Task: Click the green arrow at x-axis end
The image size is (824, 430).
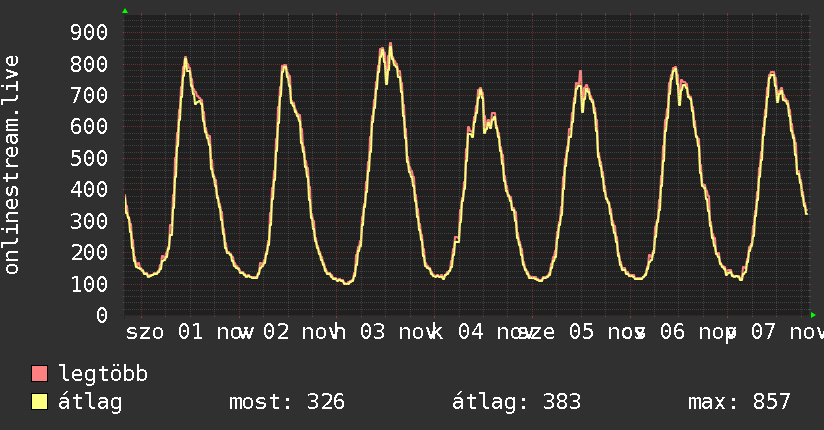Action: point(813,315)
